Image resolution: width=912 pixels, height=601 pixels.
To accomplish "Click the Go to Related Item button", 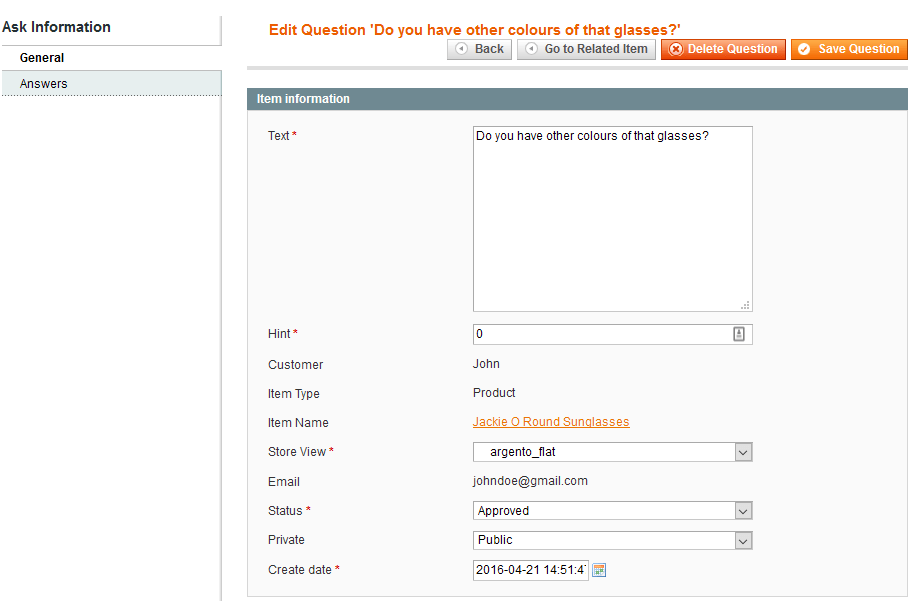I will coord(586,49).
